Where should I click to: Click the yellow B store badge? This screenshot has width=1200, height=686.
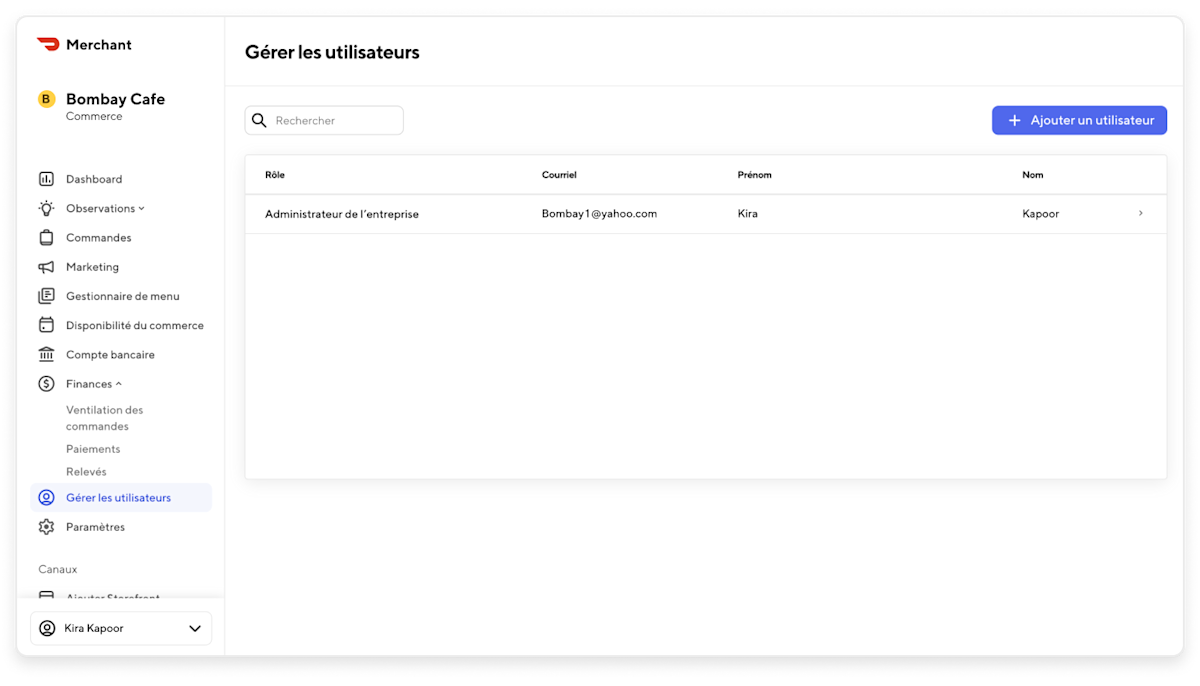[x=46, y=99]
